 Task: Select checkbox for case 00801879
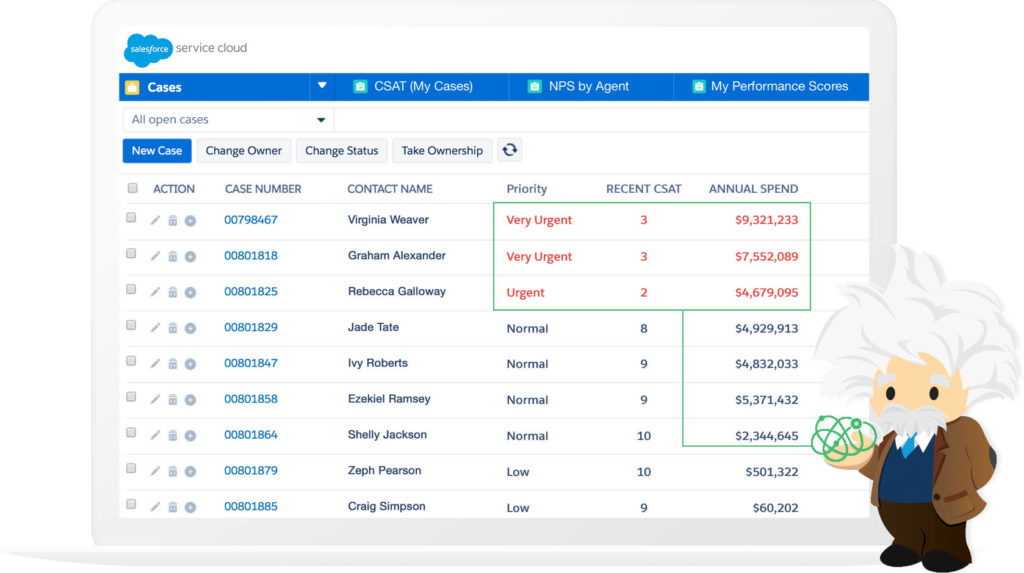[x=131, y=468]
